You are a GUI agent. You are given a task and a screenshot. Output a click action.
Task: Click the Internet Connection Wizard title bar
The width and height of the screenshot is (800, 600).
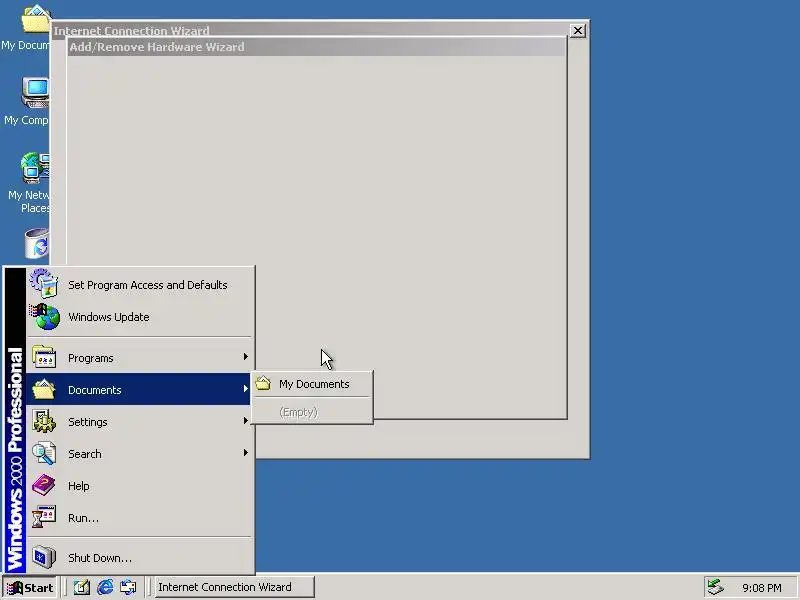tap(310, 30)
